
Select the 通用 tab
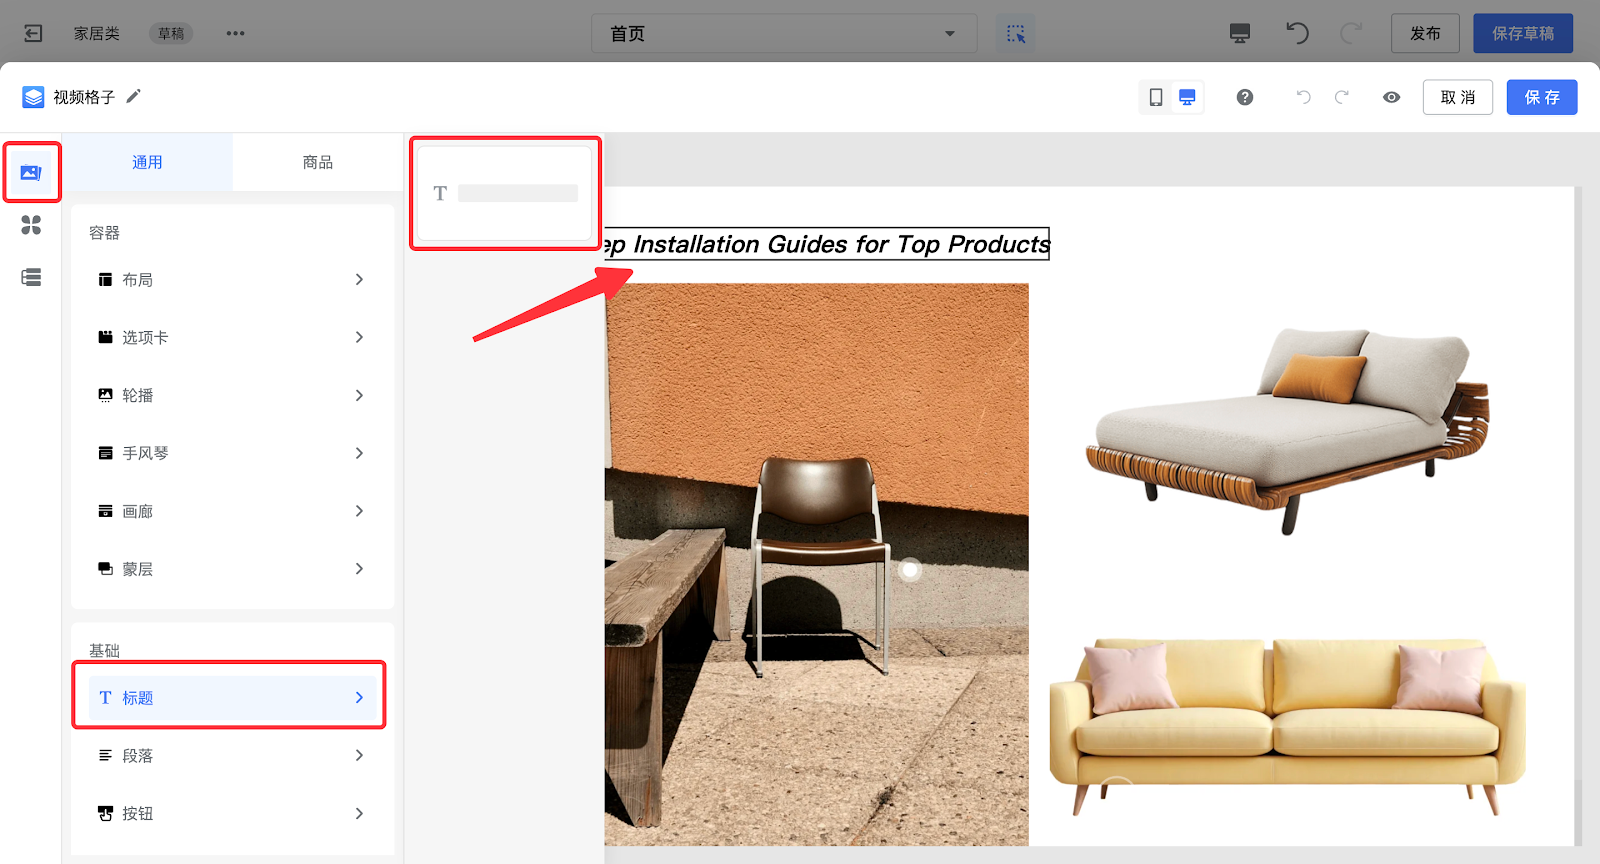pyautogui.click(x=147, y=162)
